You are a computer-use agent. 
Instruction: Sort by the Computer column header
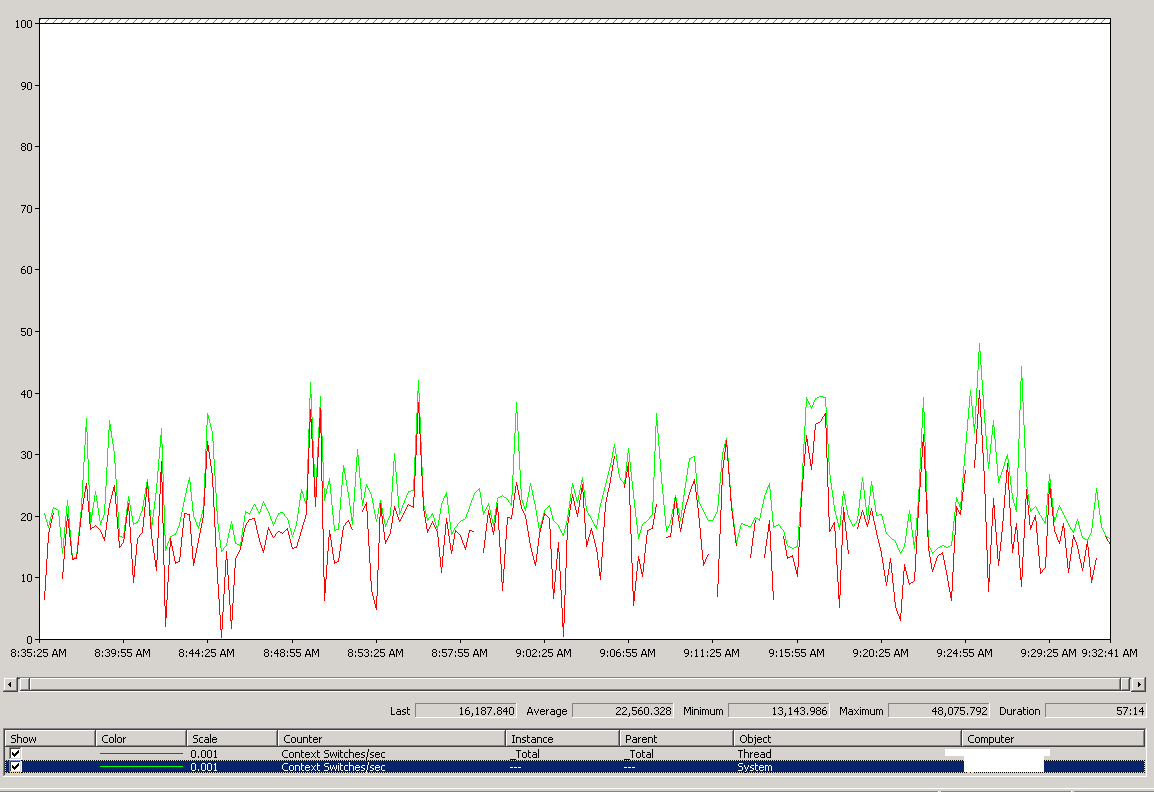(x=1052, y=739)
